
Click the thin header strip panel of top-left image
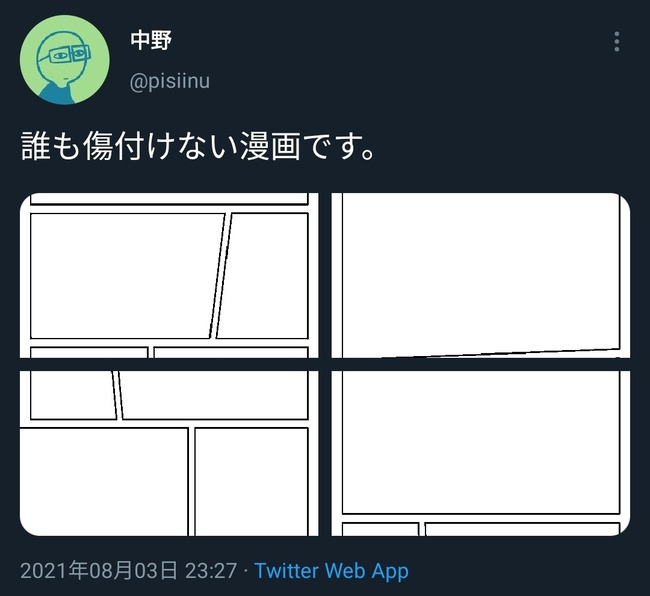pos(169,199)
